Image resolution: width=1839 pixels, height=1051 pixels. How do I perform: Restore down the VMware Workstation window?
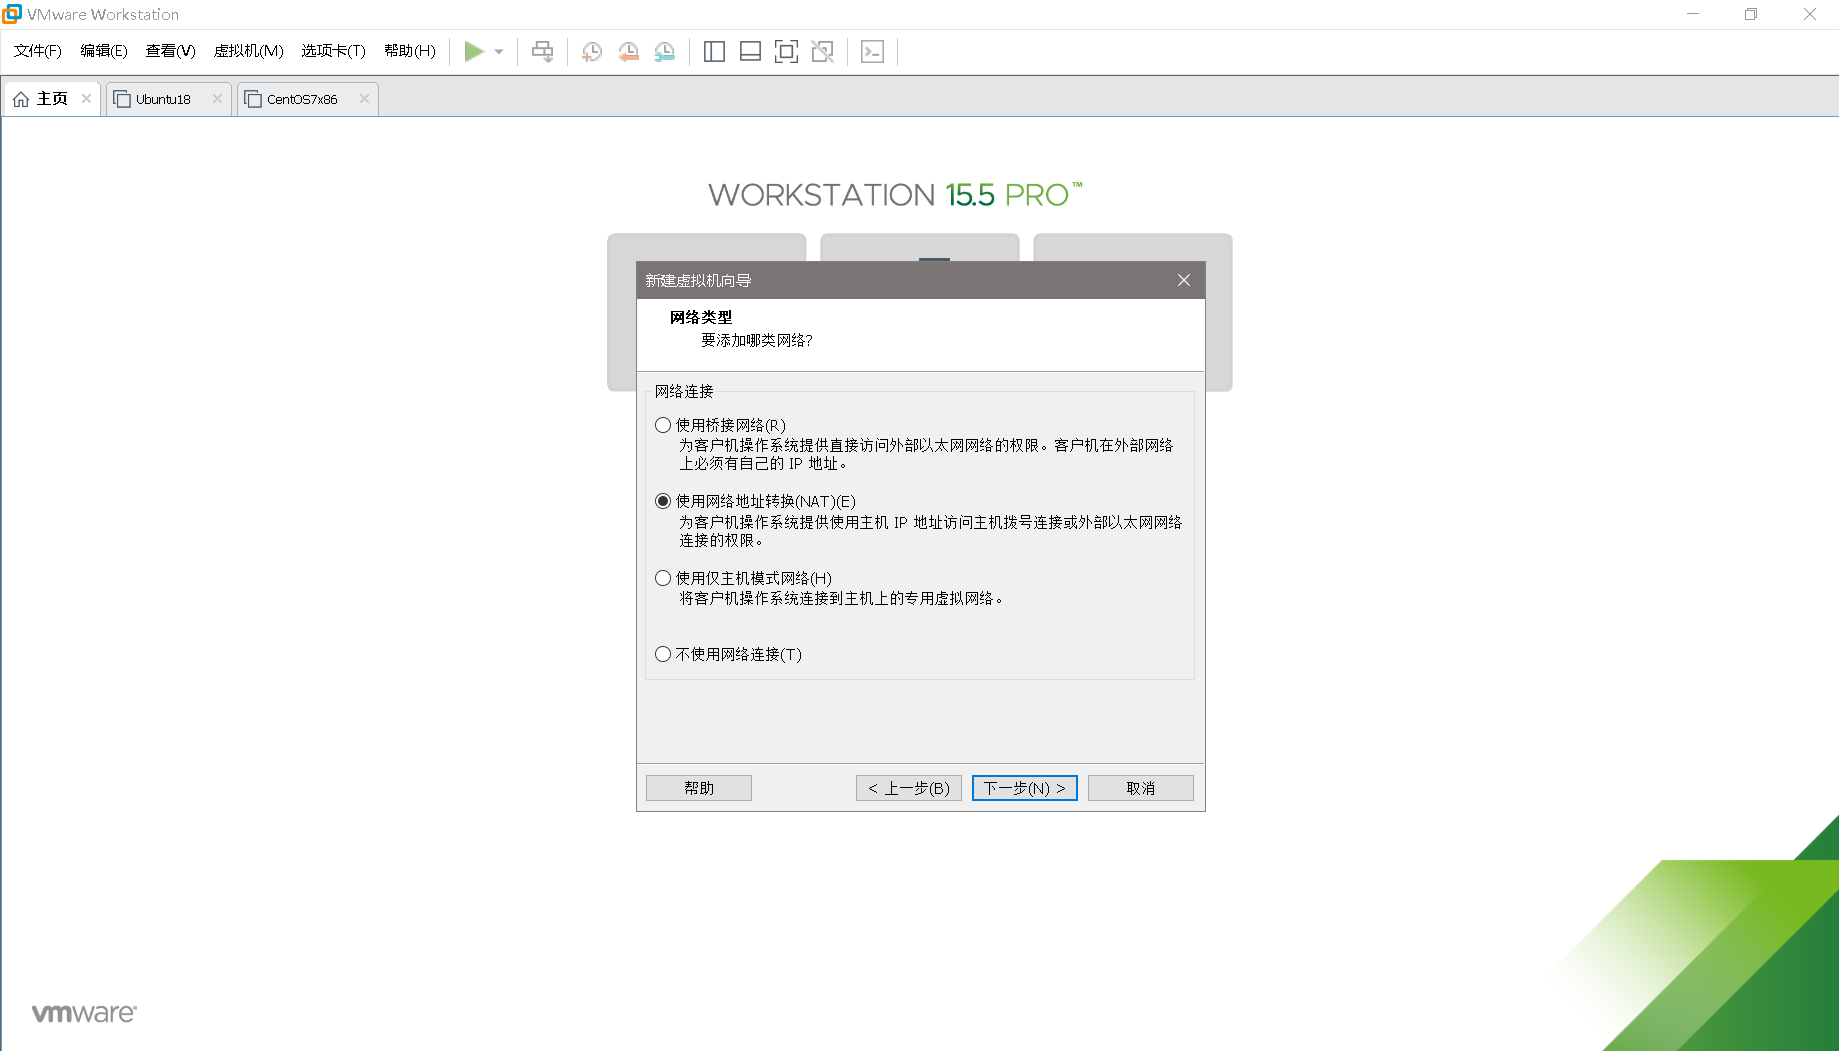[x=1751, y=14]
